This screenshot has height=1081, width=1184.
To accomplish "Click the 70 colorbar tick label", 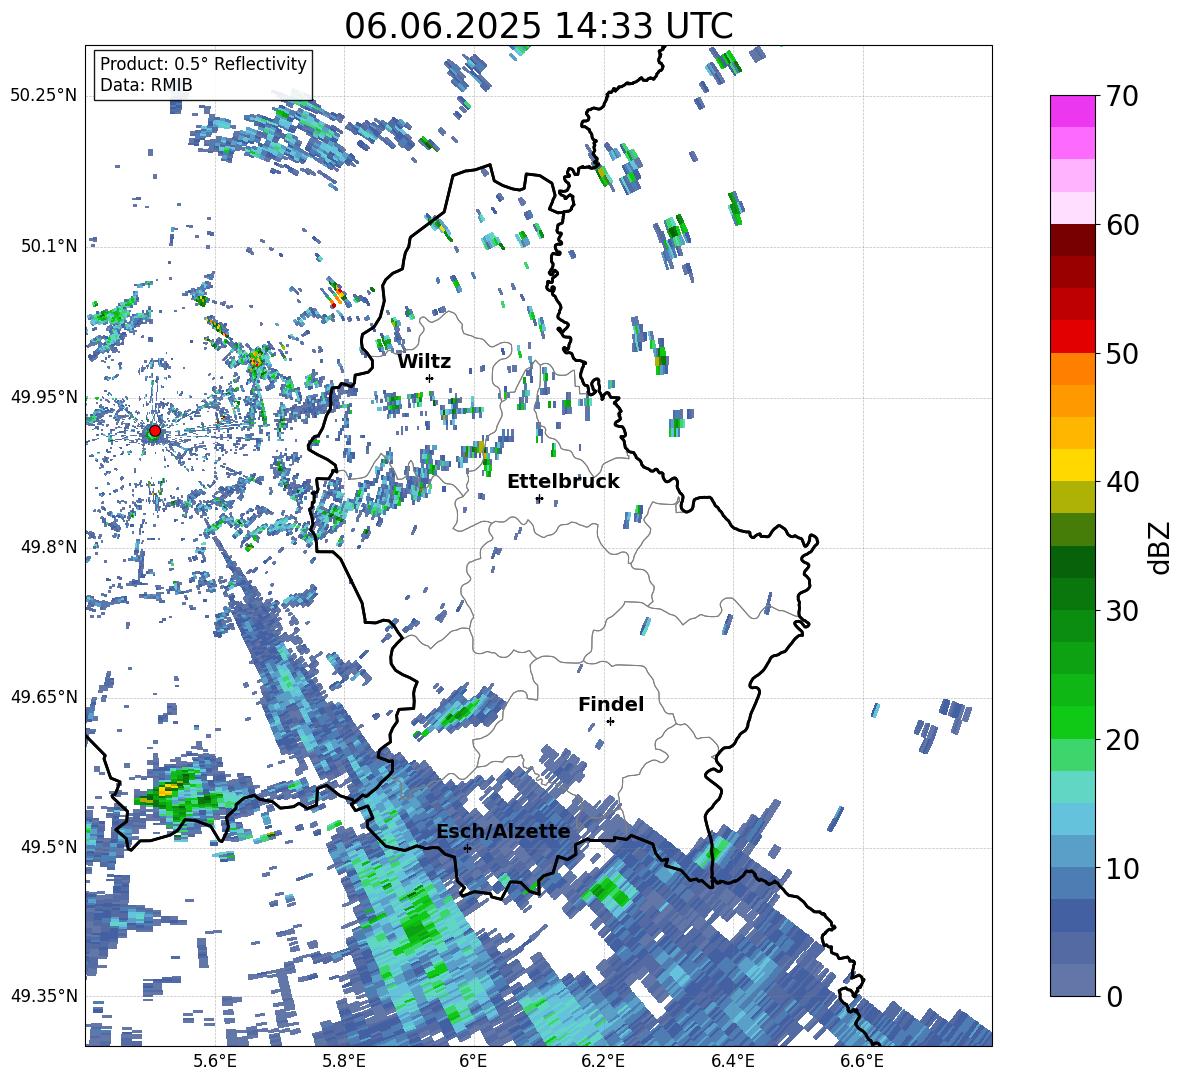I will click(1122, 96).
